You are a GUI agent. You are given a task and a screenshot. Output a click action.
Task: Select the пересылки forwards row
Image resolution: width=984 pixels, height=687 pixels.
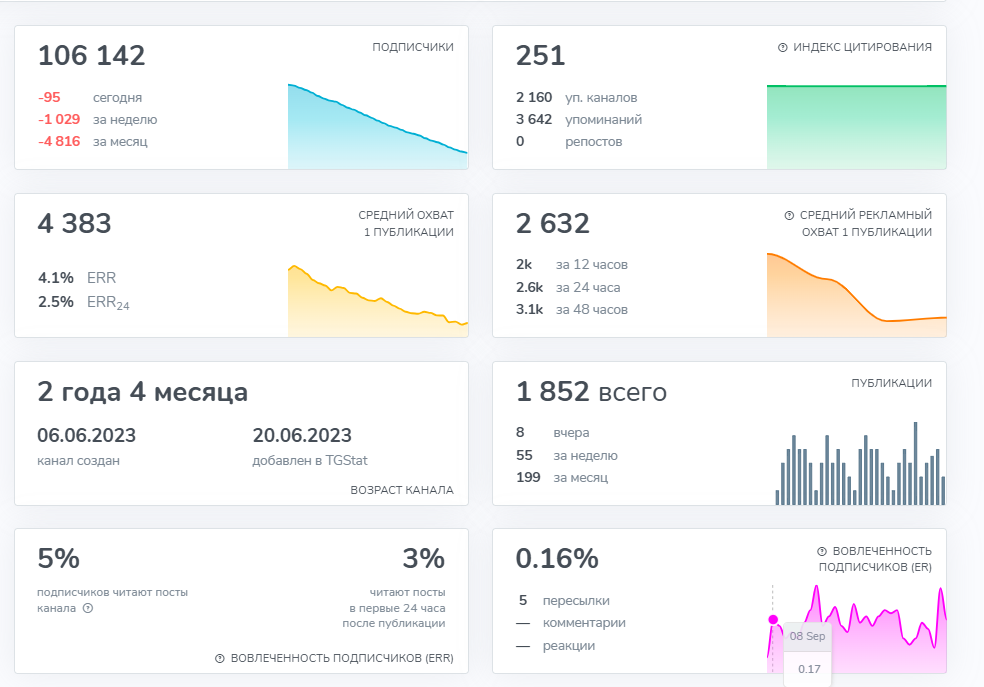(x=563, y=601)
